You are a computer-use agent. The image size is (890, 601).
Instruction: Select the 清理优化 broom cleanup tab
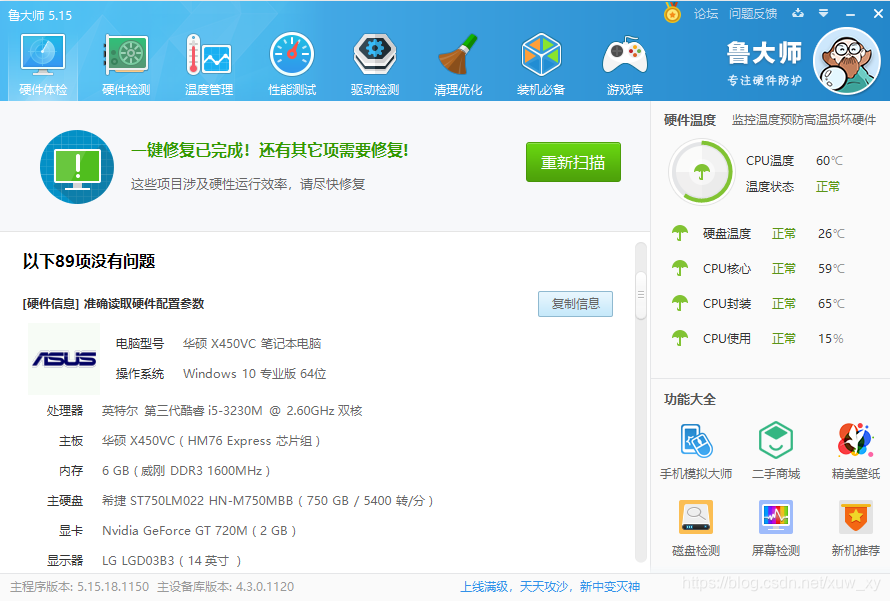[457, 64]
